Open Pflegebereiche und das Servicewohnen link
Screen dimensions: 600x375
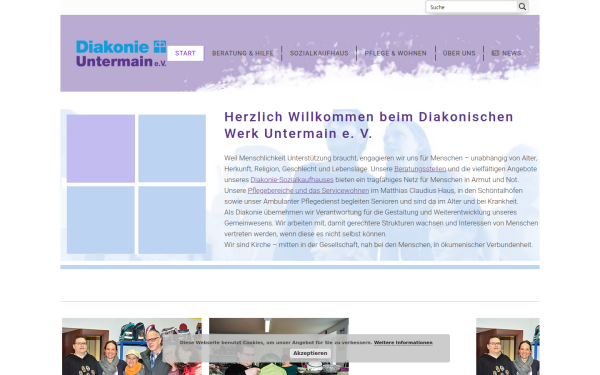pyautogui.click(x=308, y=190)
